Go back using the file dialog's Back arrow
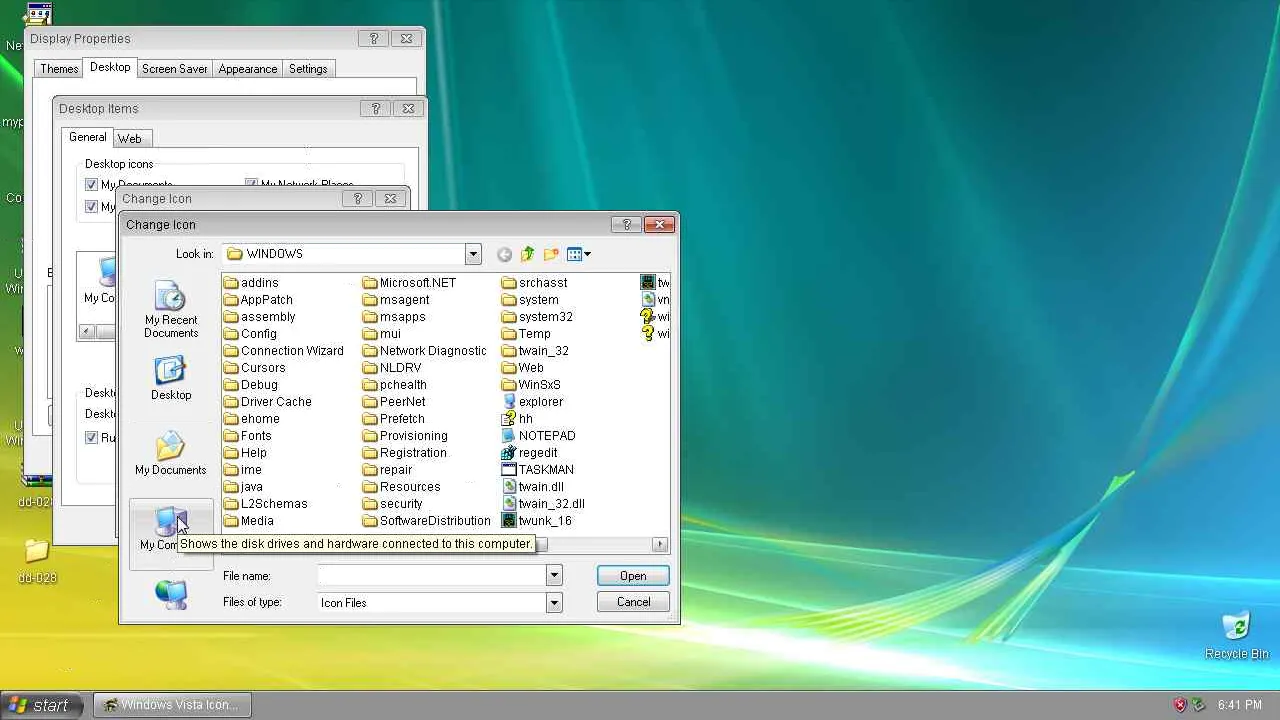Image resolution: width=1280 pixels, height=720 pixels. (504, 254)
